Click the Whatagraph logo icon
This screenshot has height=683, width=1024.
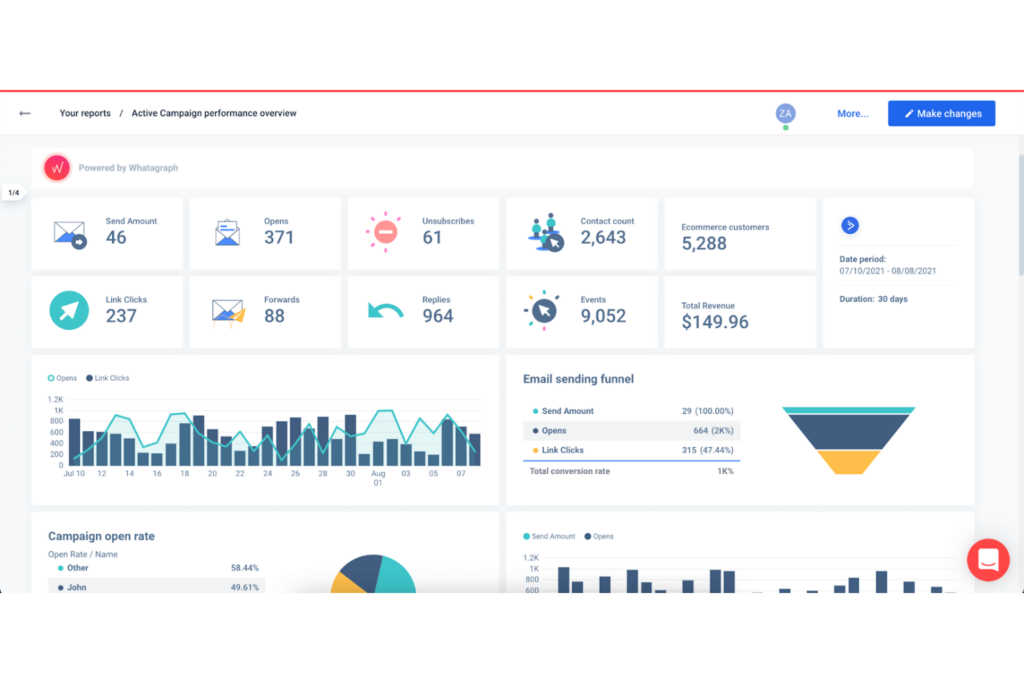coord(57,168)
